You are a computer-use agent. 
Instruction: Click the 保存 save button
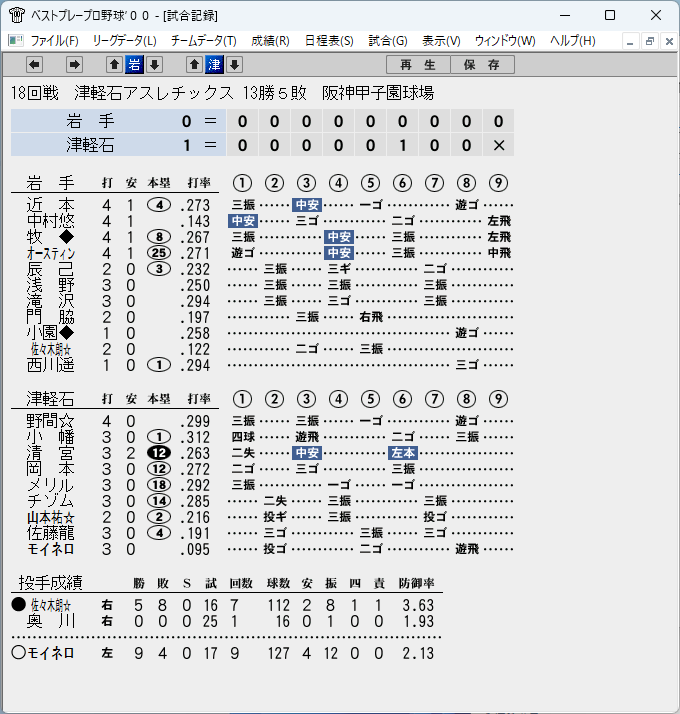coord(482,65)
